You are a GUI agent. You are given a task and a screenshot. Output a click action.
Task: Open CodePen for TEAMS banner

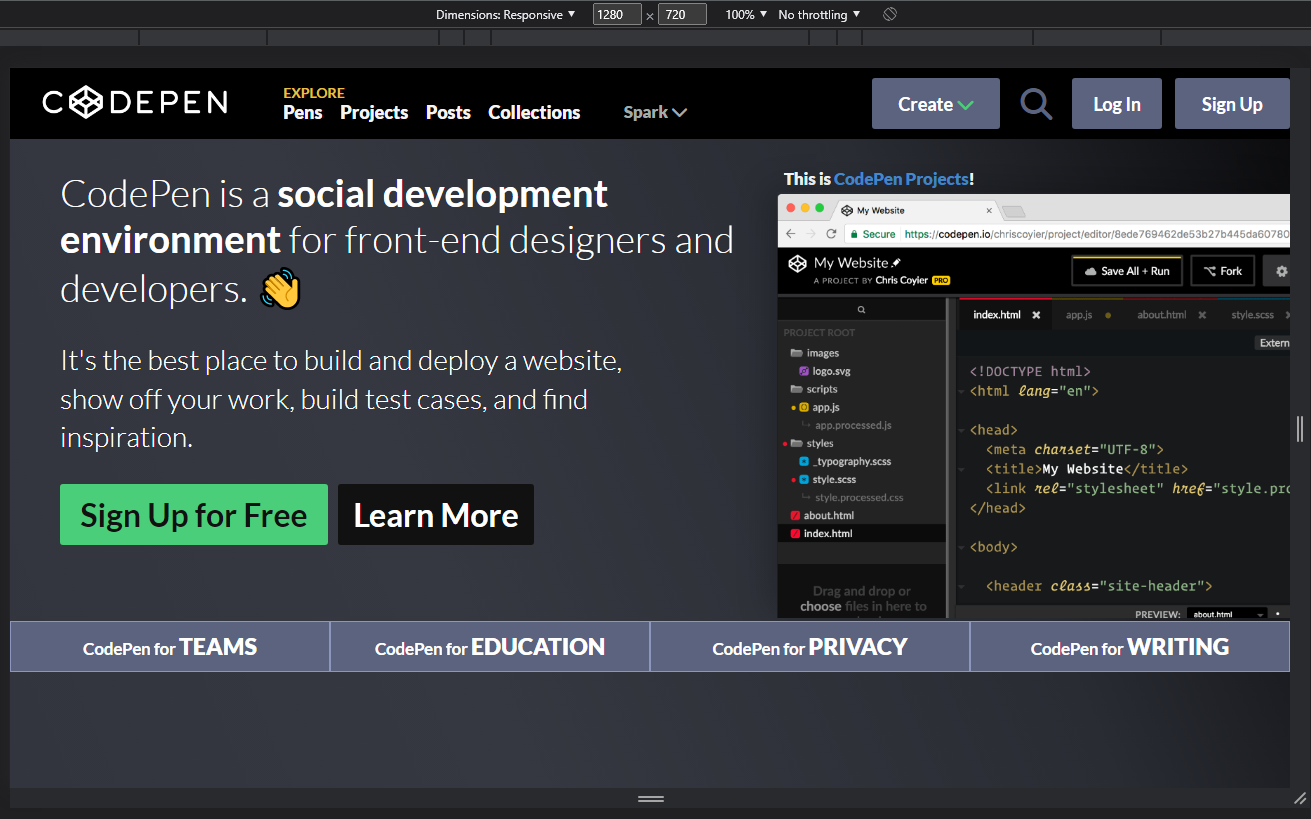pyautogui.click(x=170, y=647)
